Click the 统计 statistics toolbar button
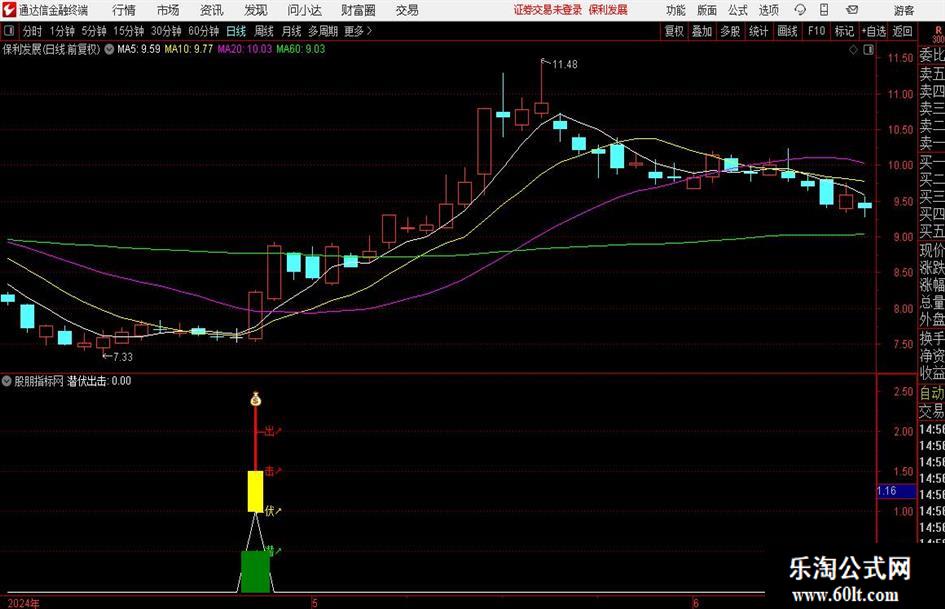Viewport: 945px width, 609px height. click(x=758, y=31)
